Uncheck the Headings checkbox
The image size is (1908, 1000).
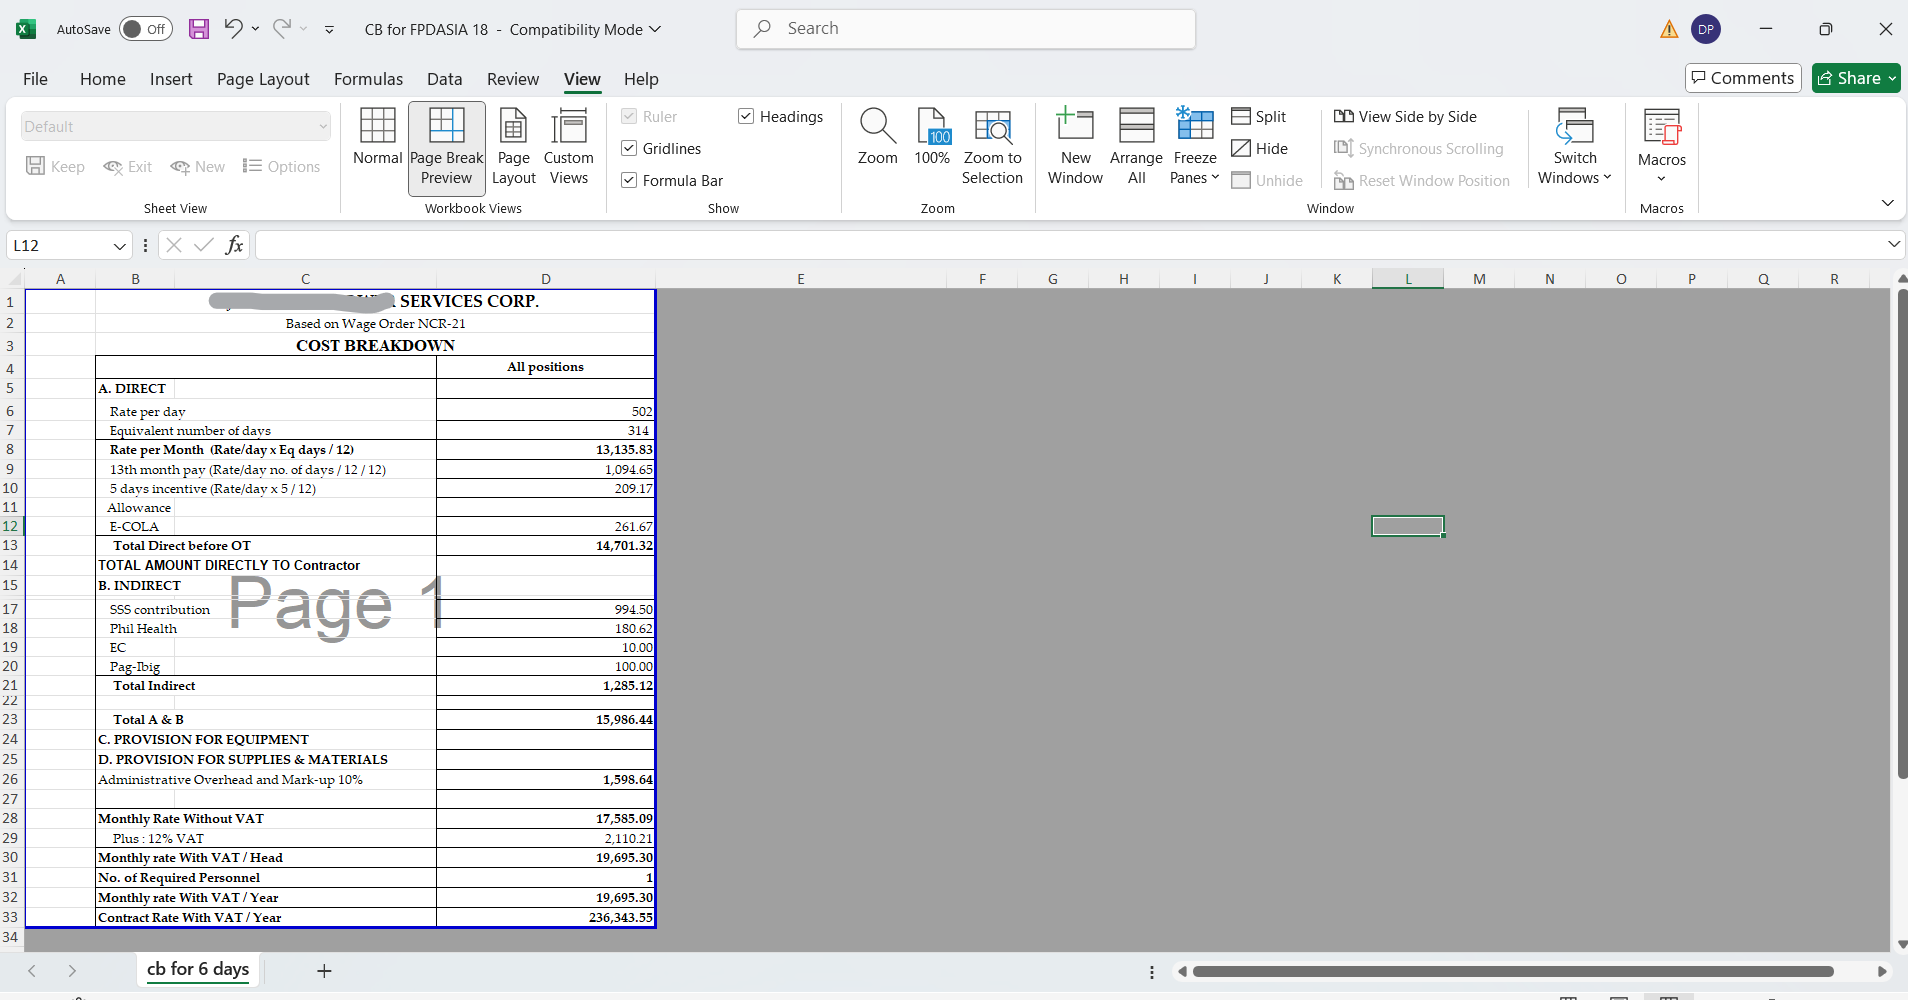click(x=746, y=116)
